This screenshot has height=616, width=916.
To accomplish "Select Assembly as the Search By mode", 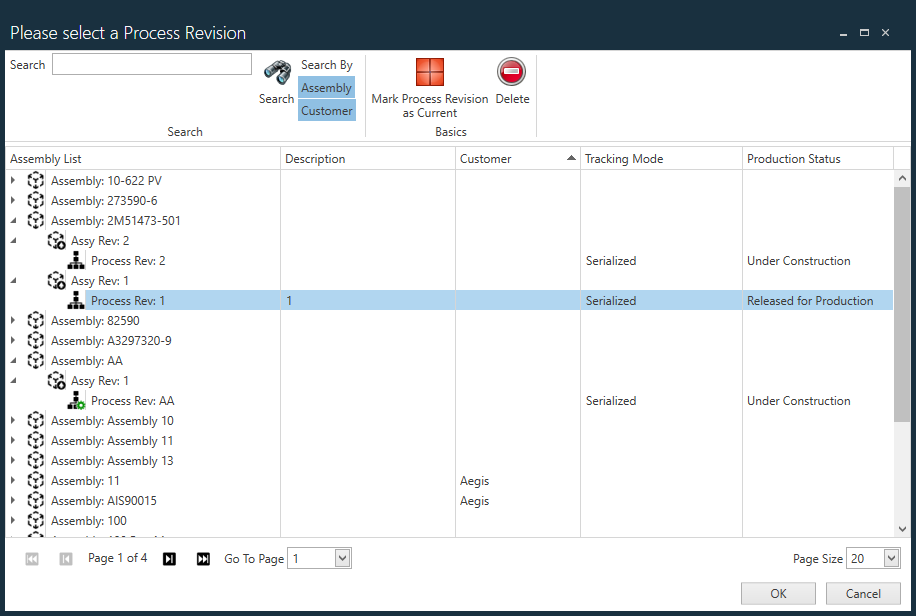I will 326,87.
